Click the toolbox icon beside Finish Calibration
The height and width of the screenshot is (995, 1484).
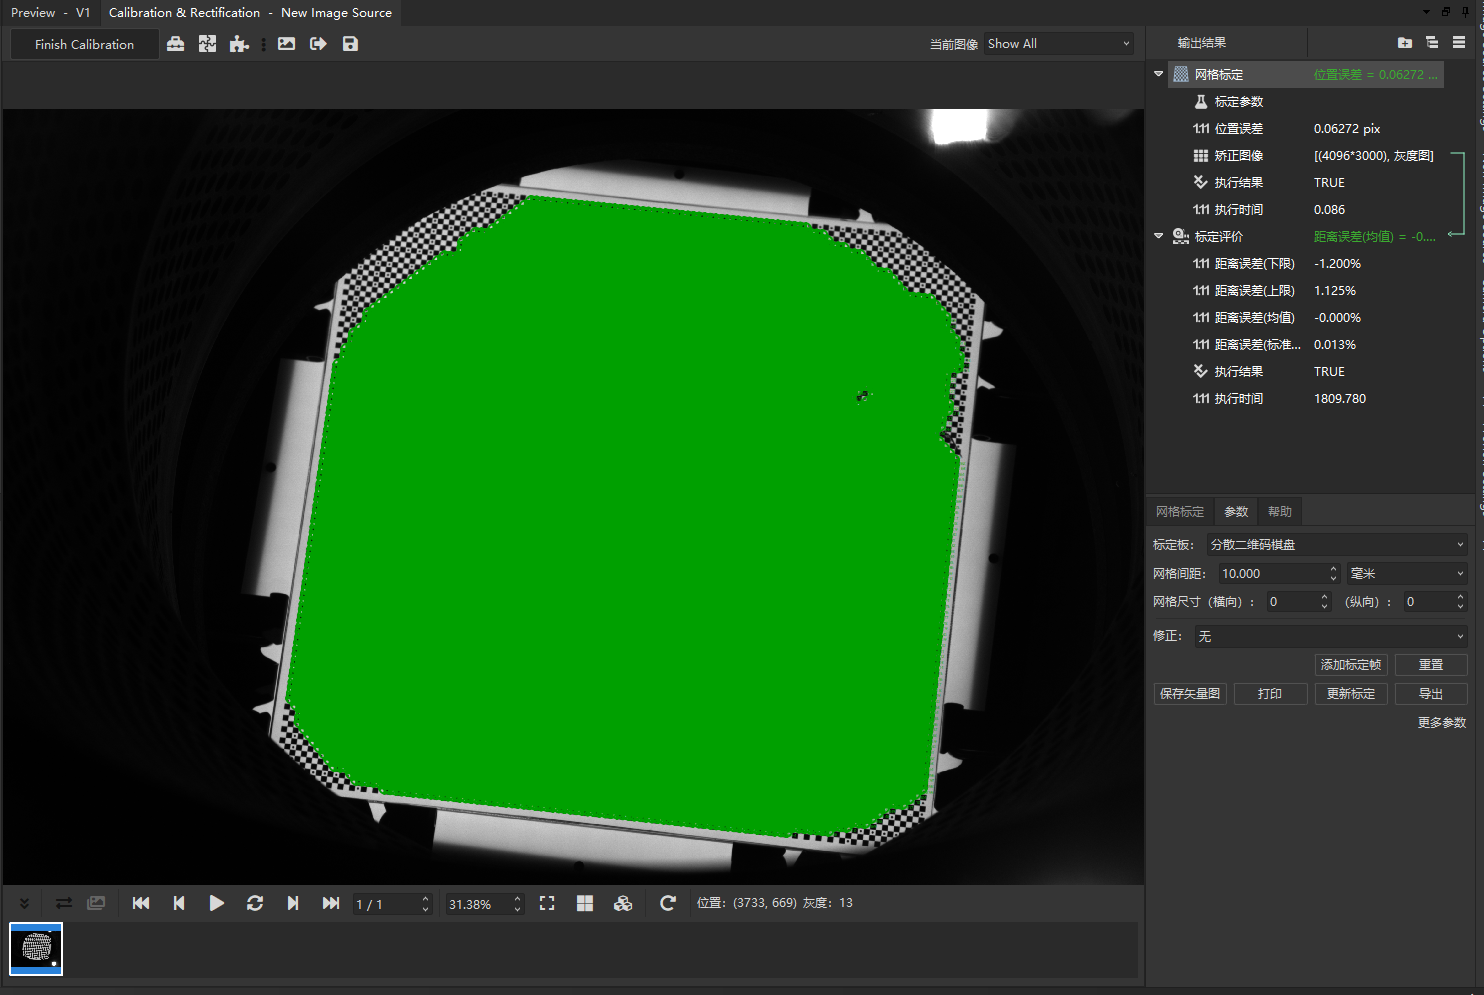[175, 44]
